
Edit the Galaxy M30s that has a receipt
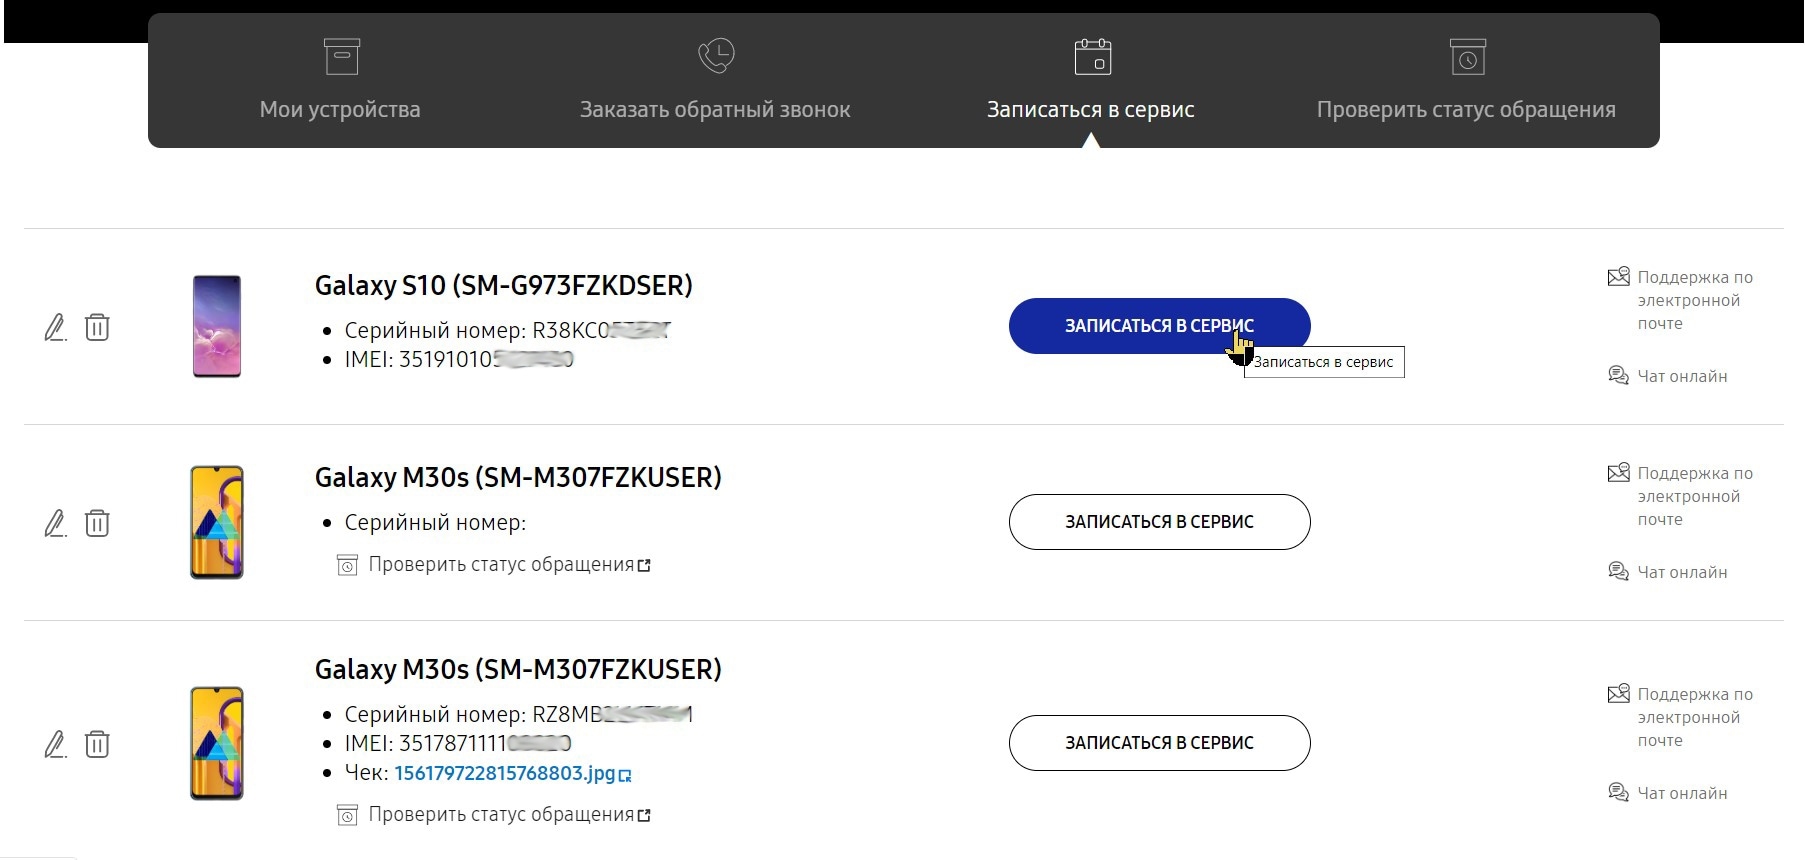tap(55, 744)
